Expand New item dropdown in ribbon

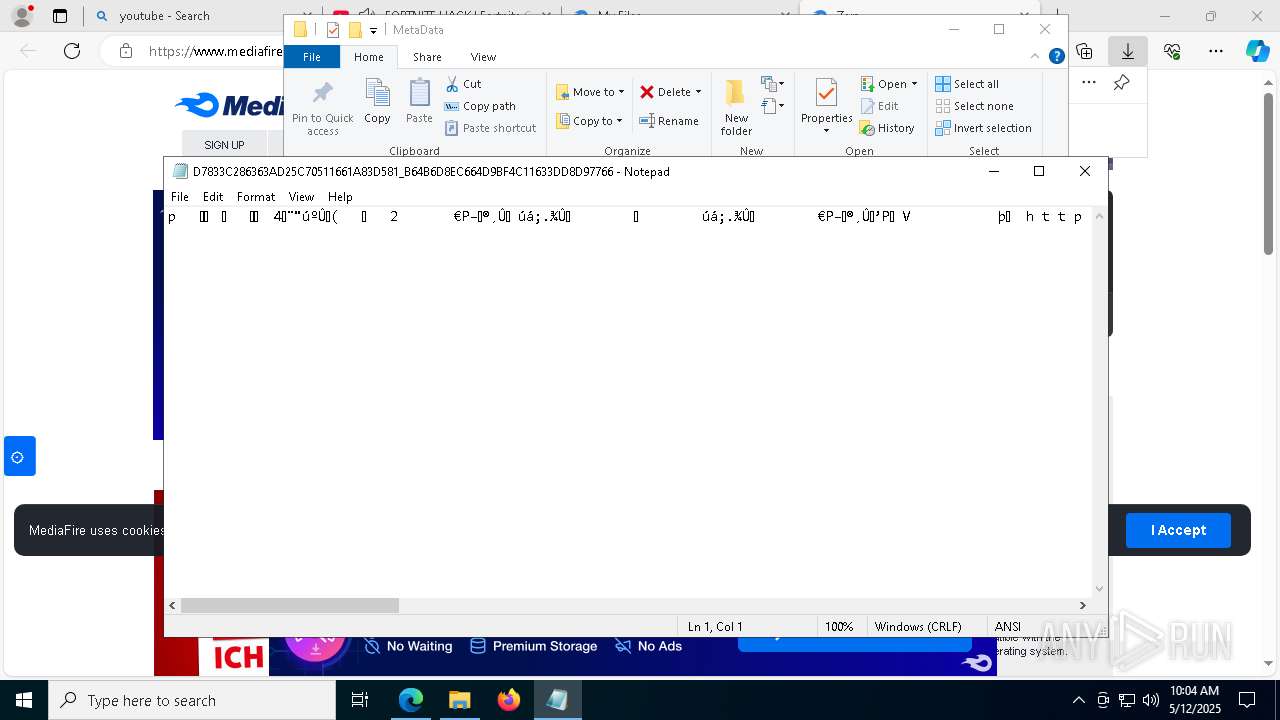tap(773, 84)
